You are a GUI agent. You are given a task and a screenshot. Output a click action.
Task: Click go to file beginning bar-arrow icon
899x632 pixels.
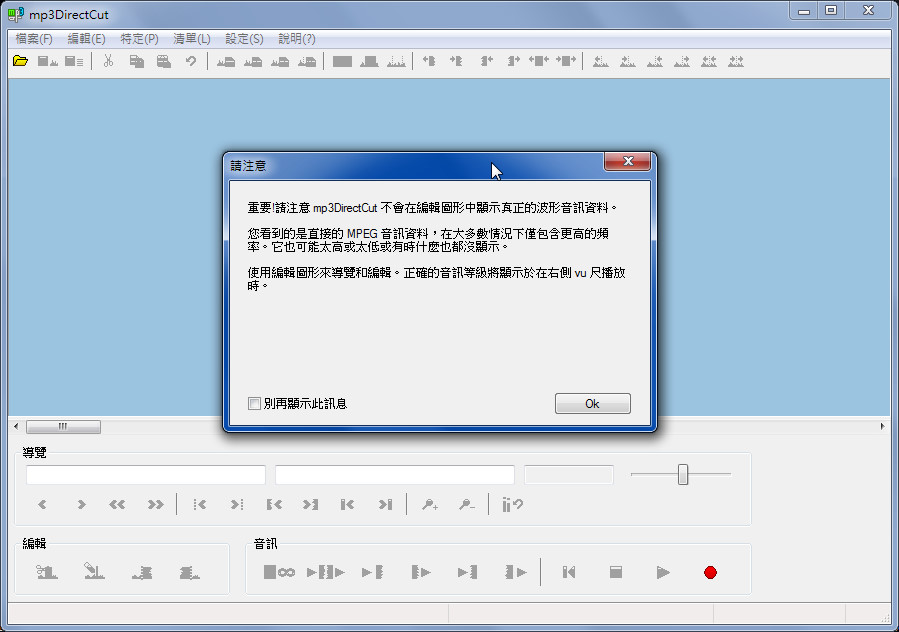347,505
